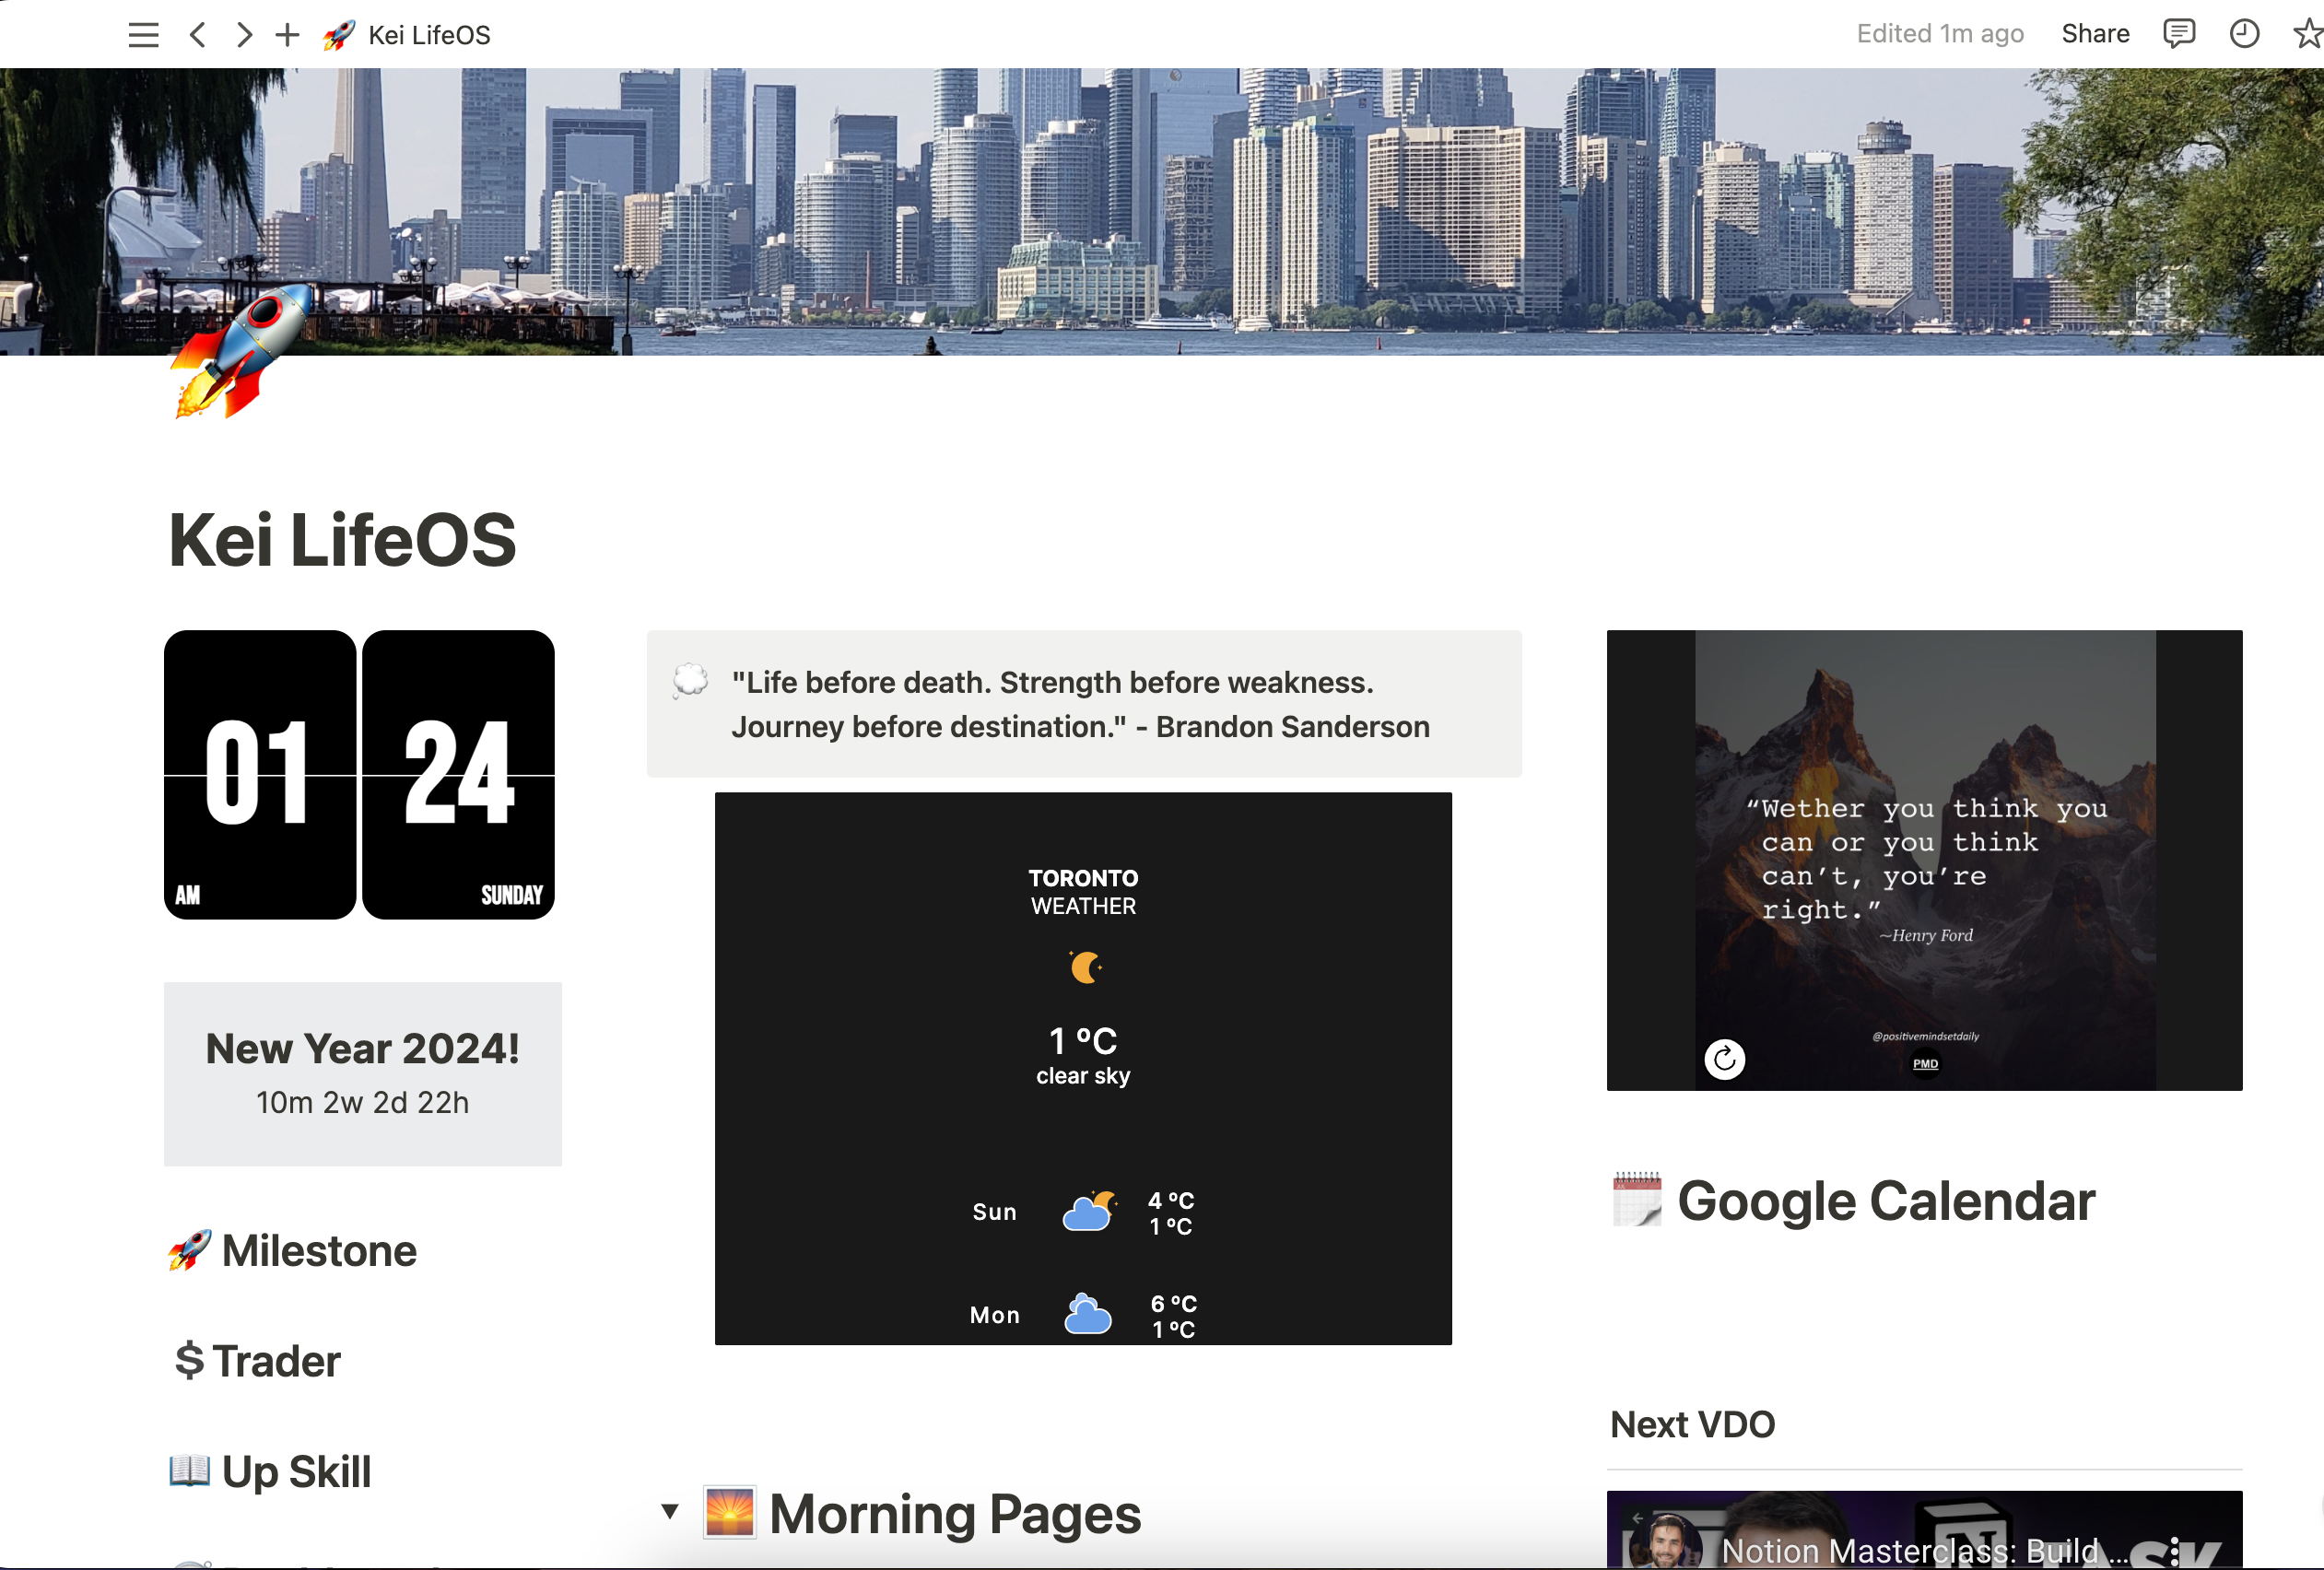This screenshot has width=2324, height=1570.
Task: Add a new page with plus icon
Action: 287,35
